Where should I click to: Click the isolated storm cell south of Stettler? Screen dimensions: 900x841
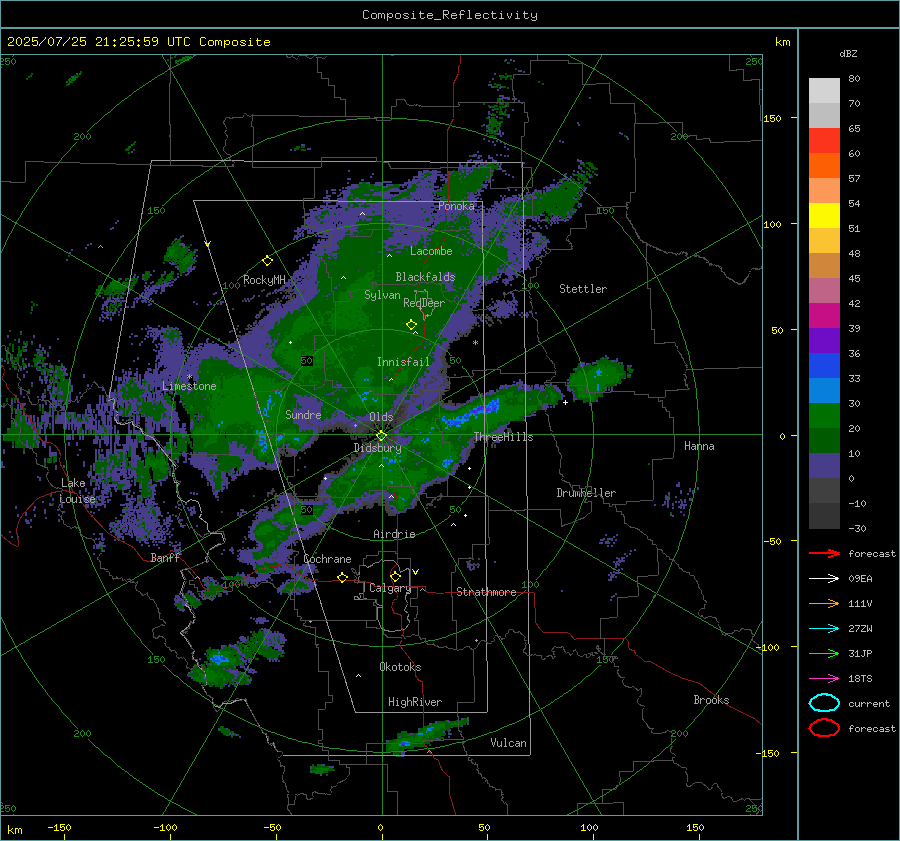599,379
